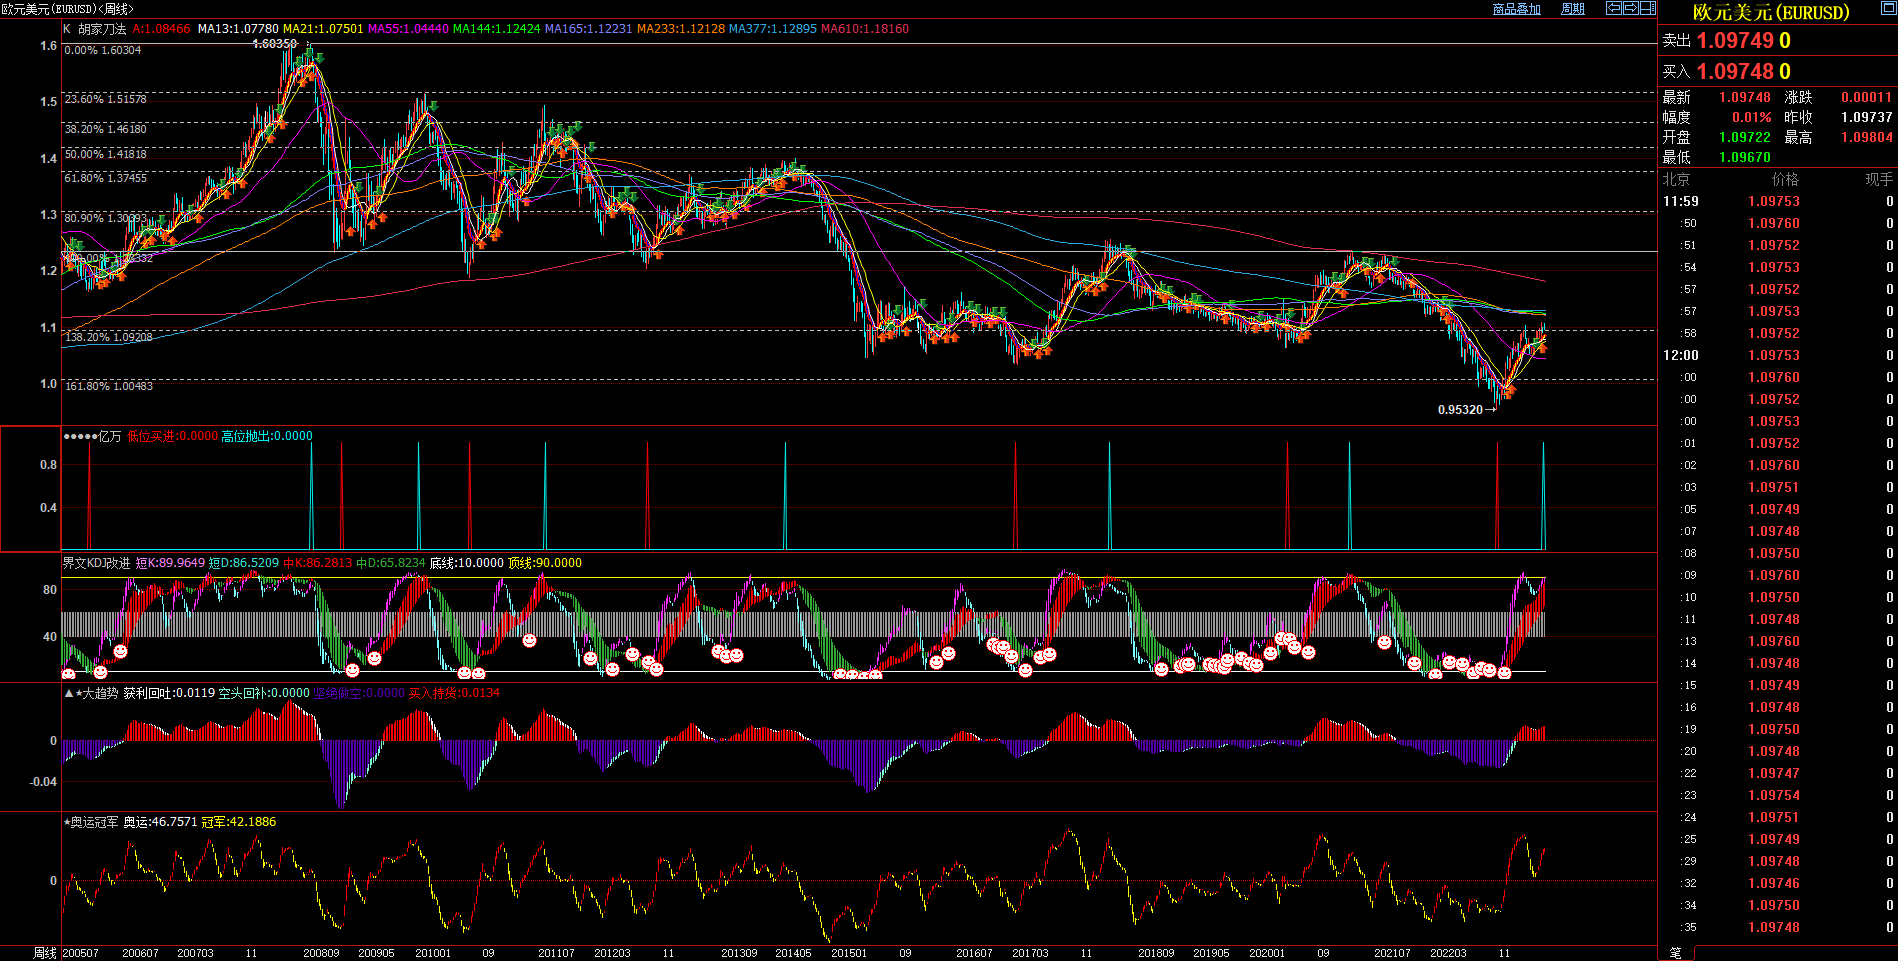Image resolution: width=1898 pixels, height=961 pixels.
Task: Select the :22 tick row priced 1.09747
Action: [1777, 773]
